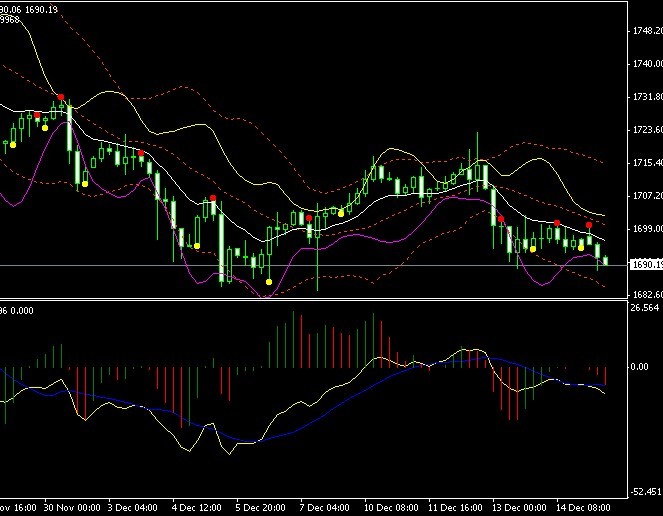The width and height of the screenshot is (663, 516).
Task: Click the 26.564 indicator scale value
Action: tap(644, 308)
